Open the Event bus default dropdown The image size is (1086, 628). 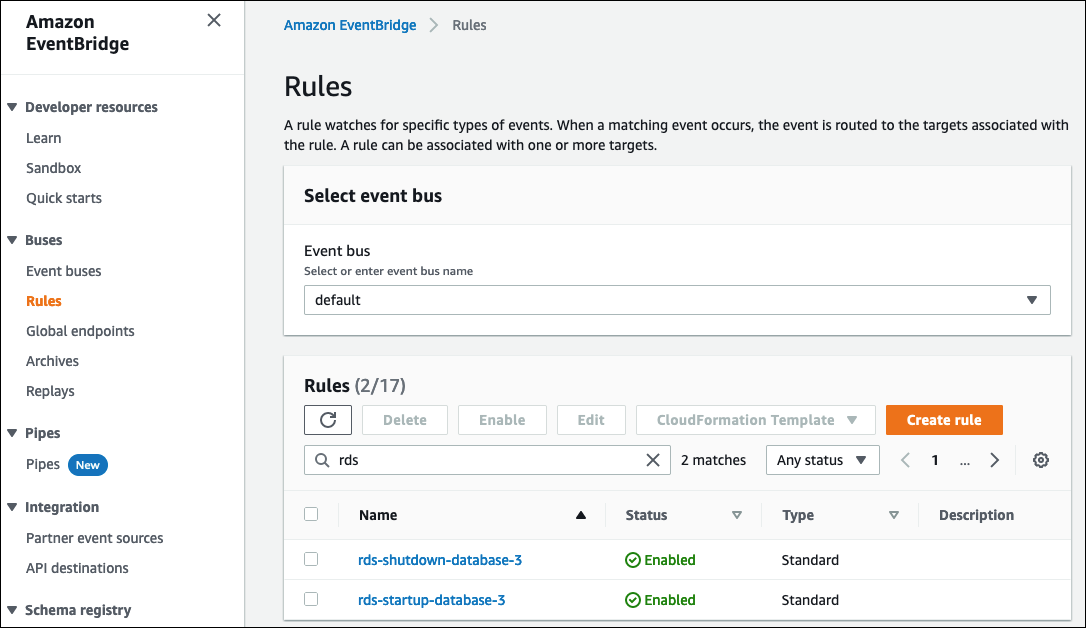[x=1031, y=299]
